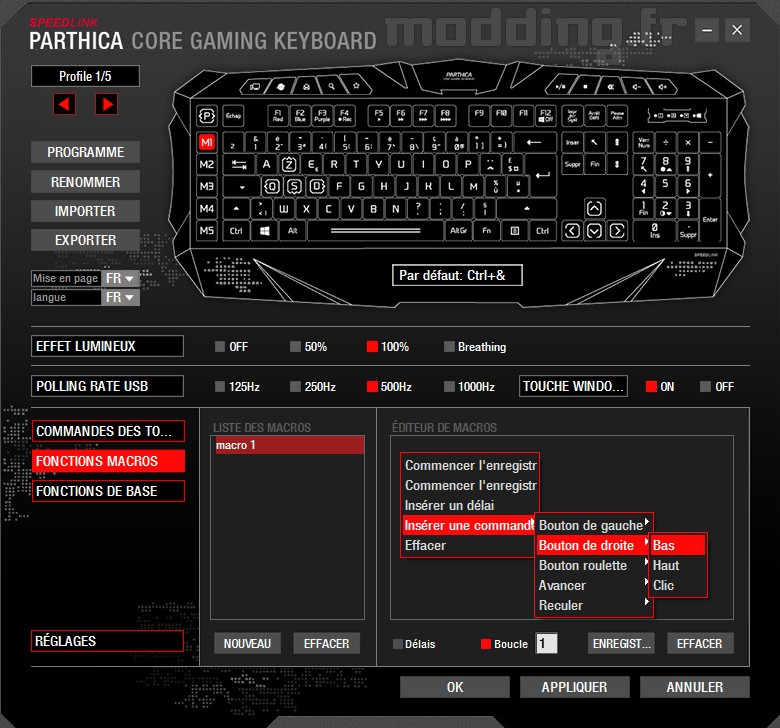Select the M4 macro key
Image resolution: width=780 pixels, height=728 pixels.
(x=207, y=208)
